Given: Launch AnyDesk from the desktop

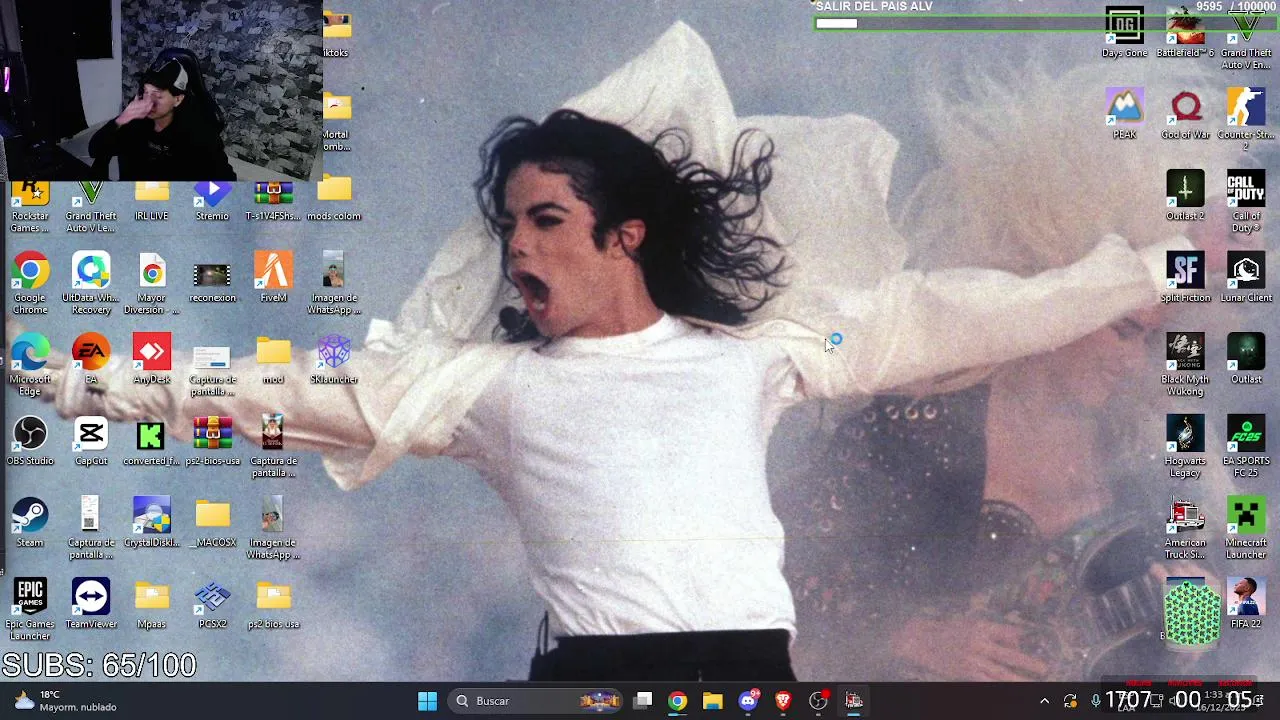Looking at the screenshot, I should (151, 360).
